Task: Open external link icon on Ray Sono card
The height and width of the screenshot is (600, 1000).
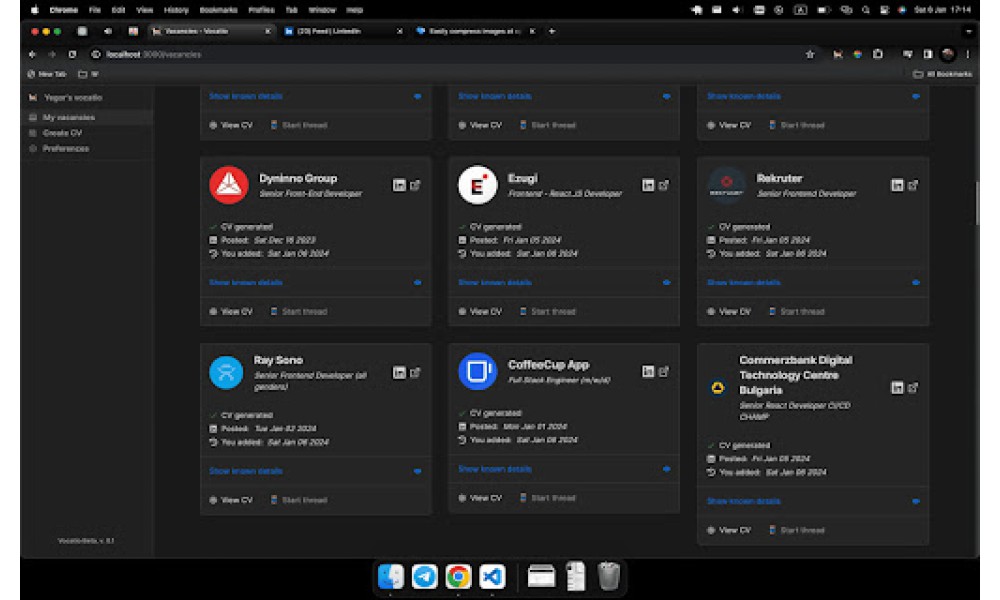Action: [x=415, y=373]
